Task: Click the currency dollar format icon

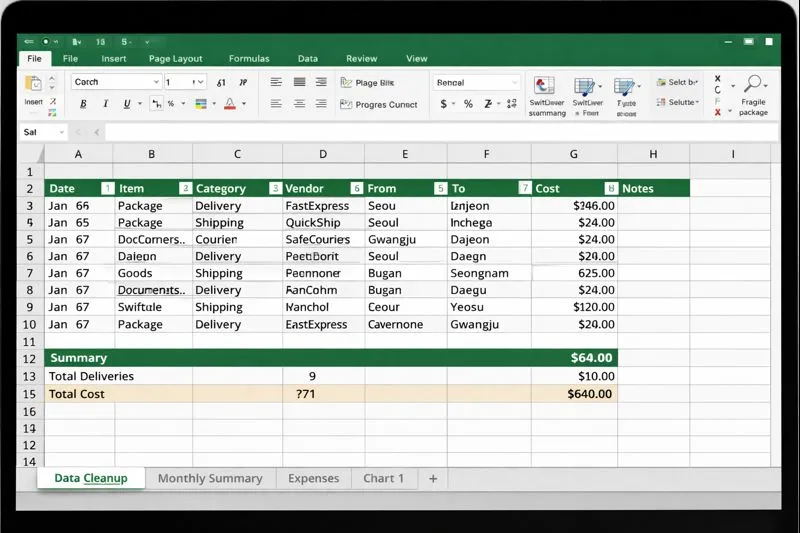Action: (x=444, y=104)
